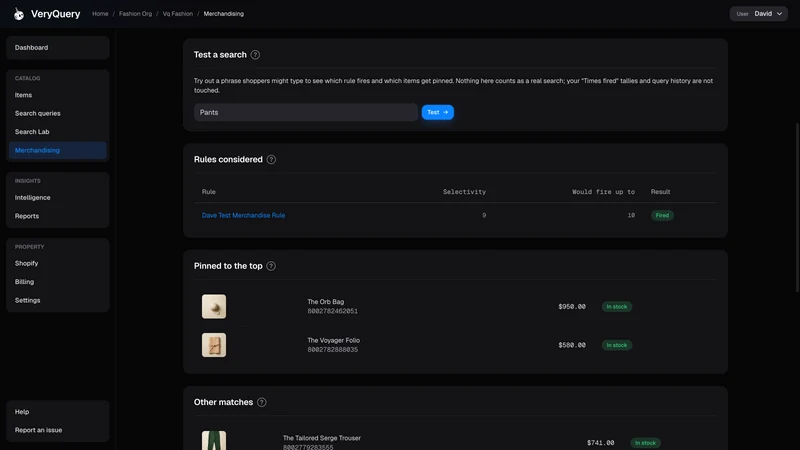The image size is (800, 450).
Task: Click Would fire up to header
Action: 603,192
